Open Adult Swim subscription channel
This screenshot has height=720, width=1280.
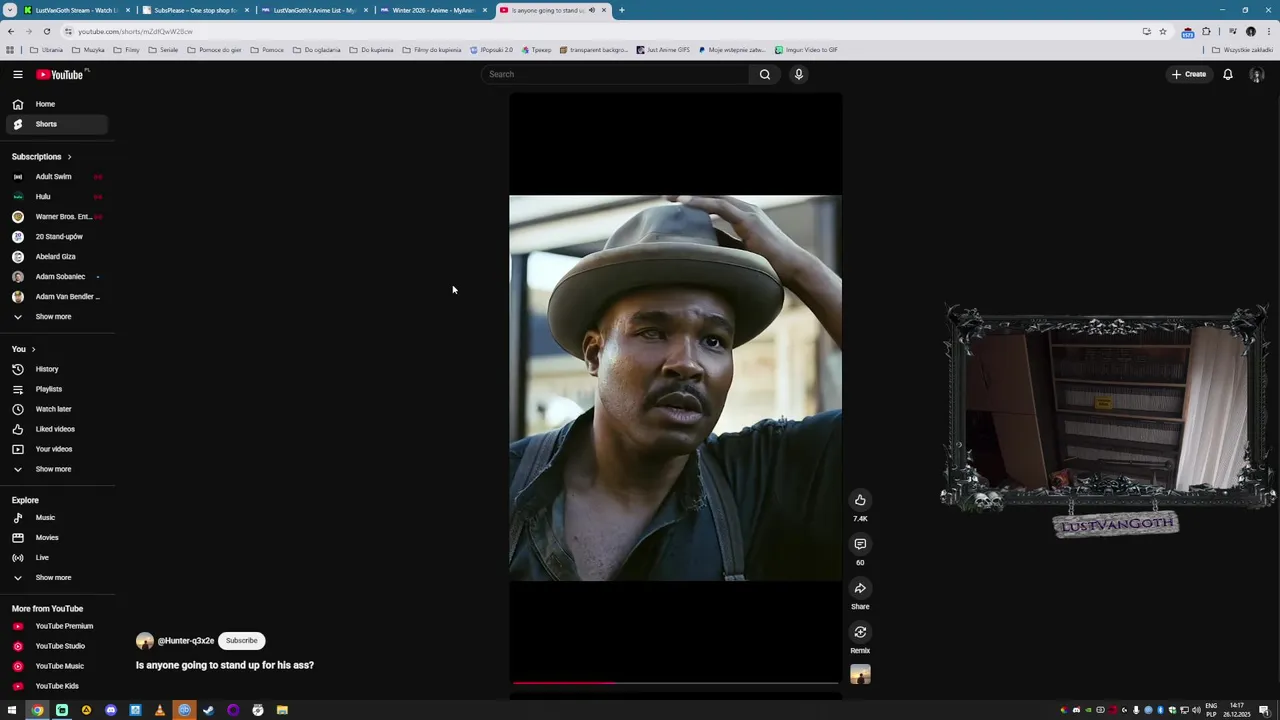[x=57, y=177]
